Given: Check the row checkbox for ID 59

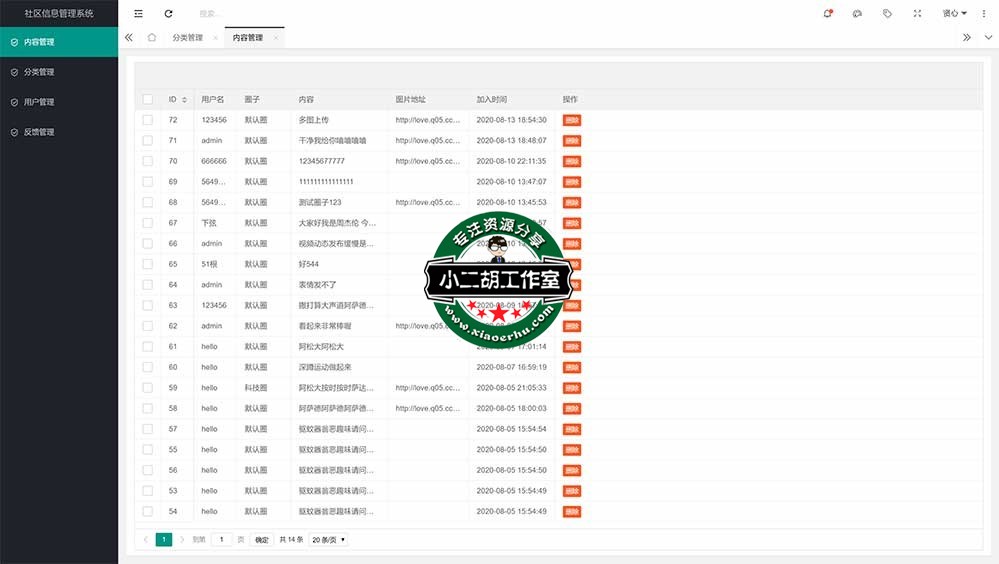Looking at the screenshot, I should click(148, 388).
